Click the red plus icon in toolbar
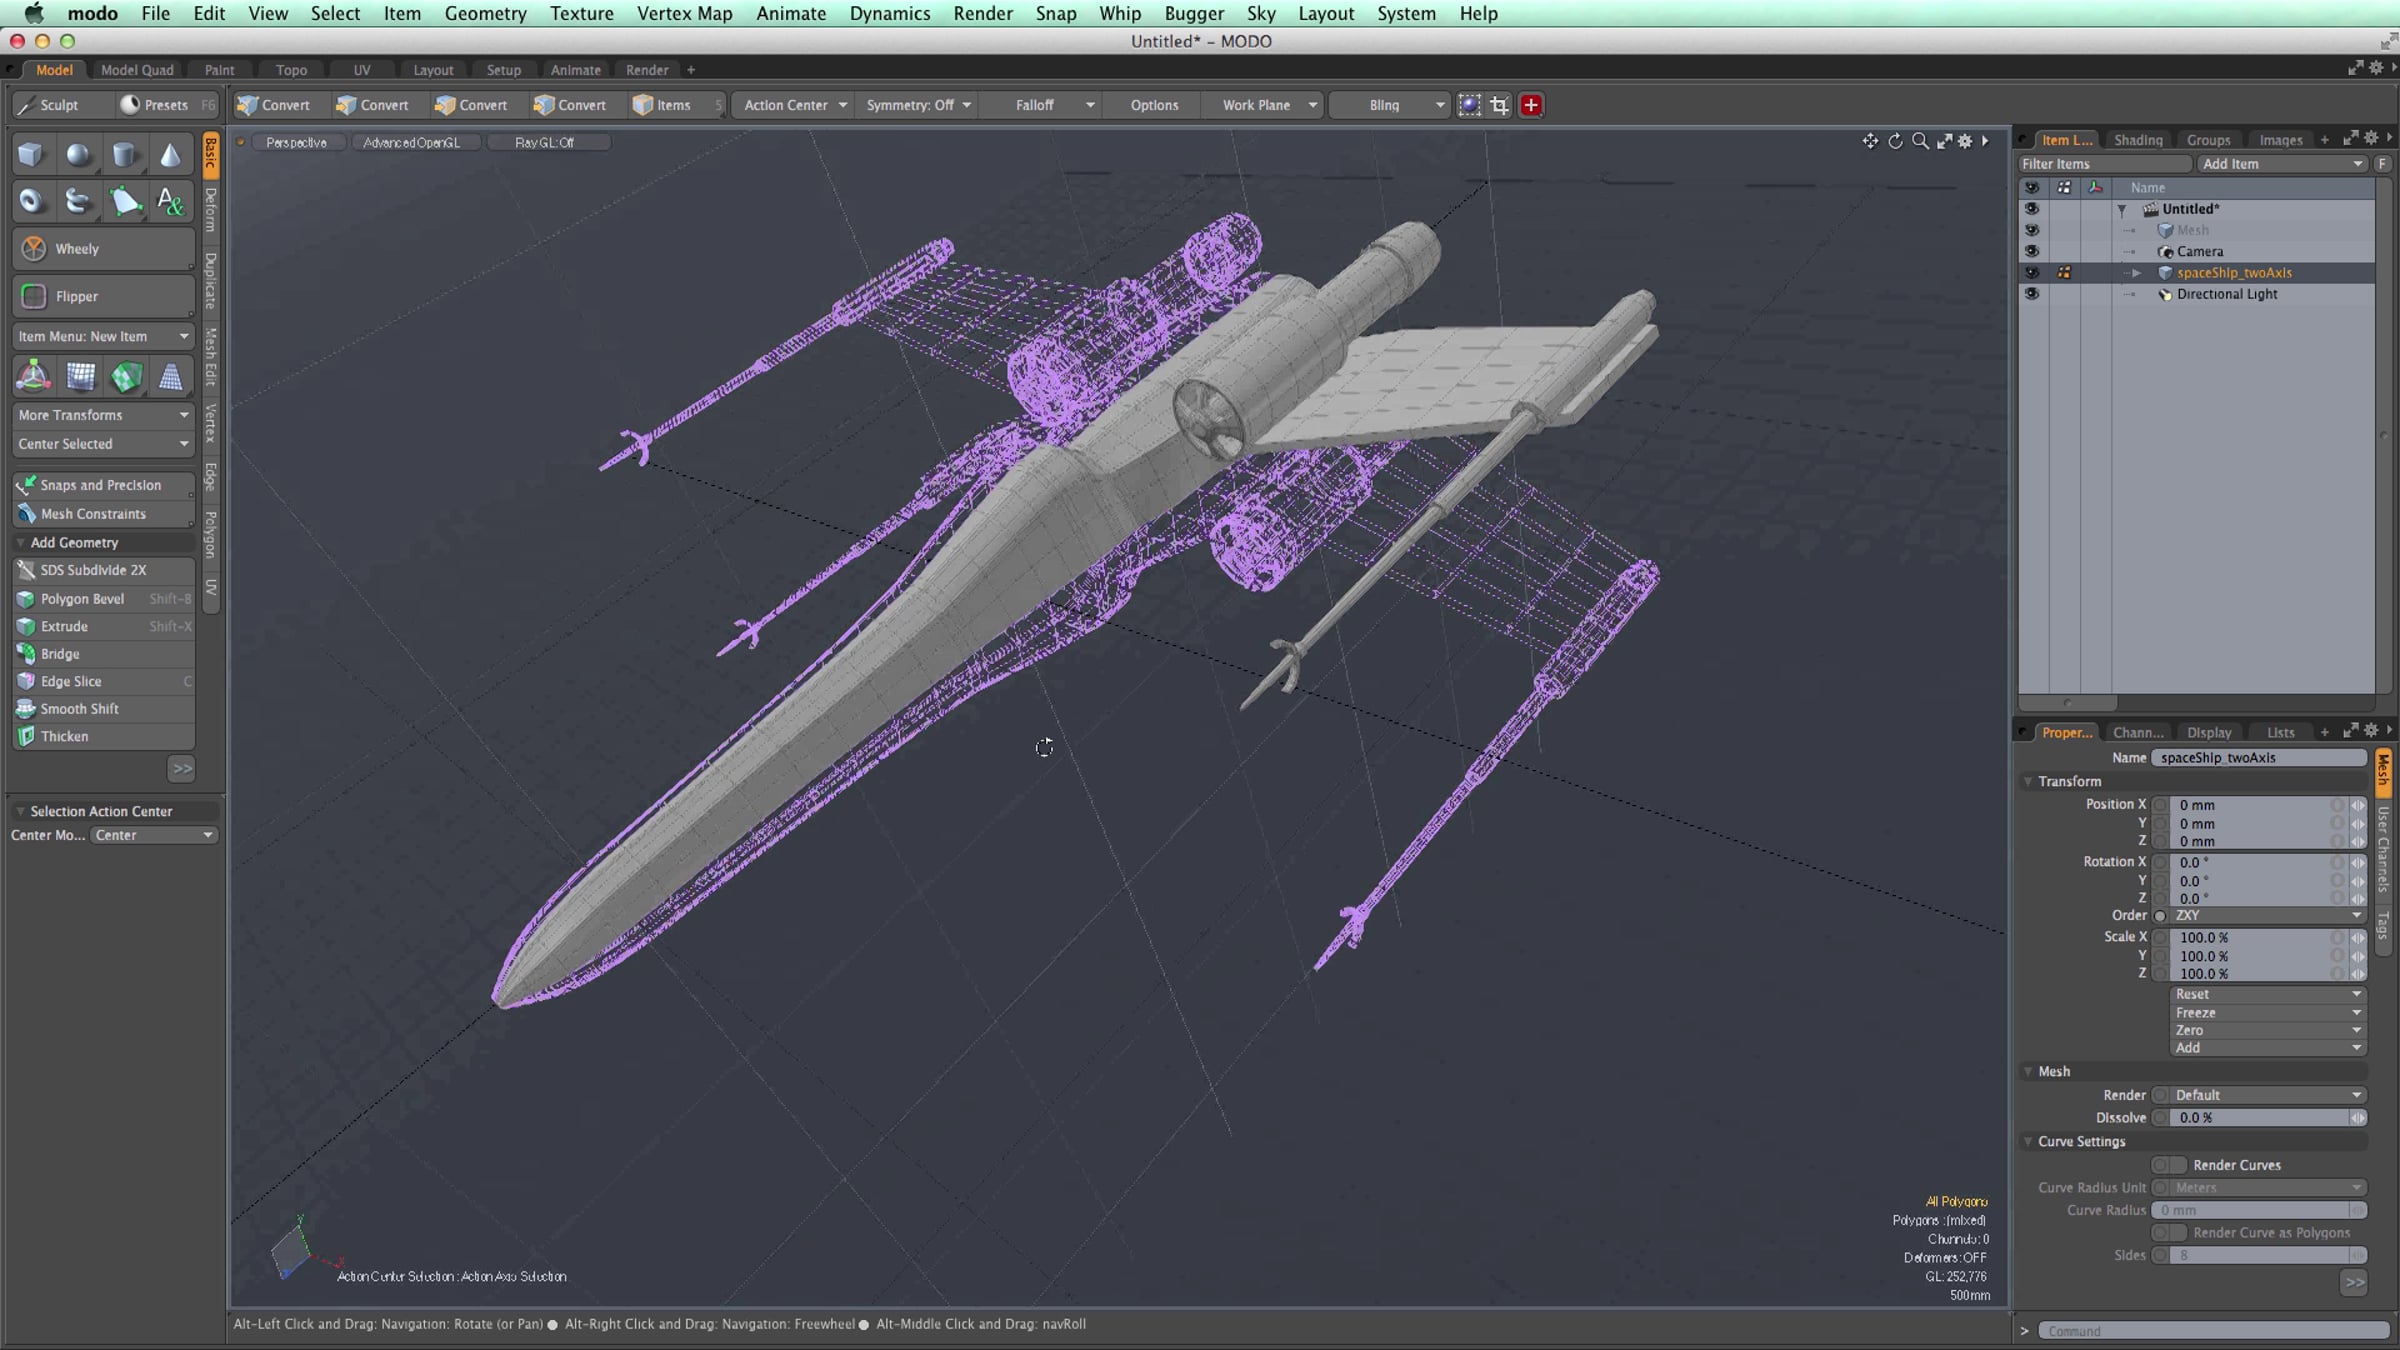 coord(1530,105)
